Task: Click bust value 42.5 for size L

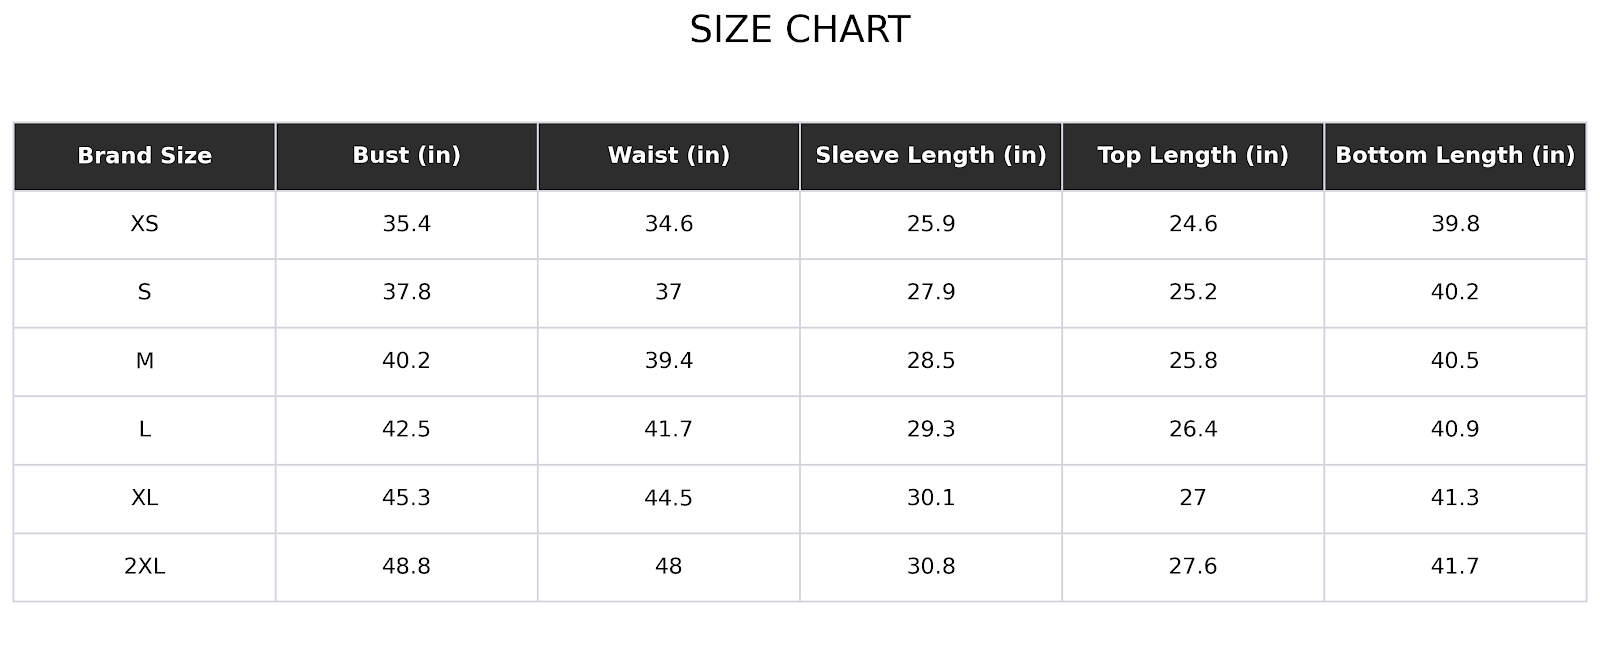Action: tap(406, 430)
